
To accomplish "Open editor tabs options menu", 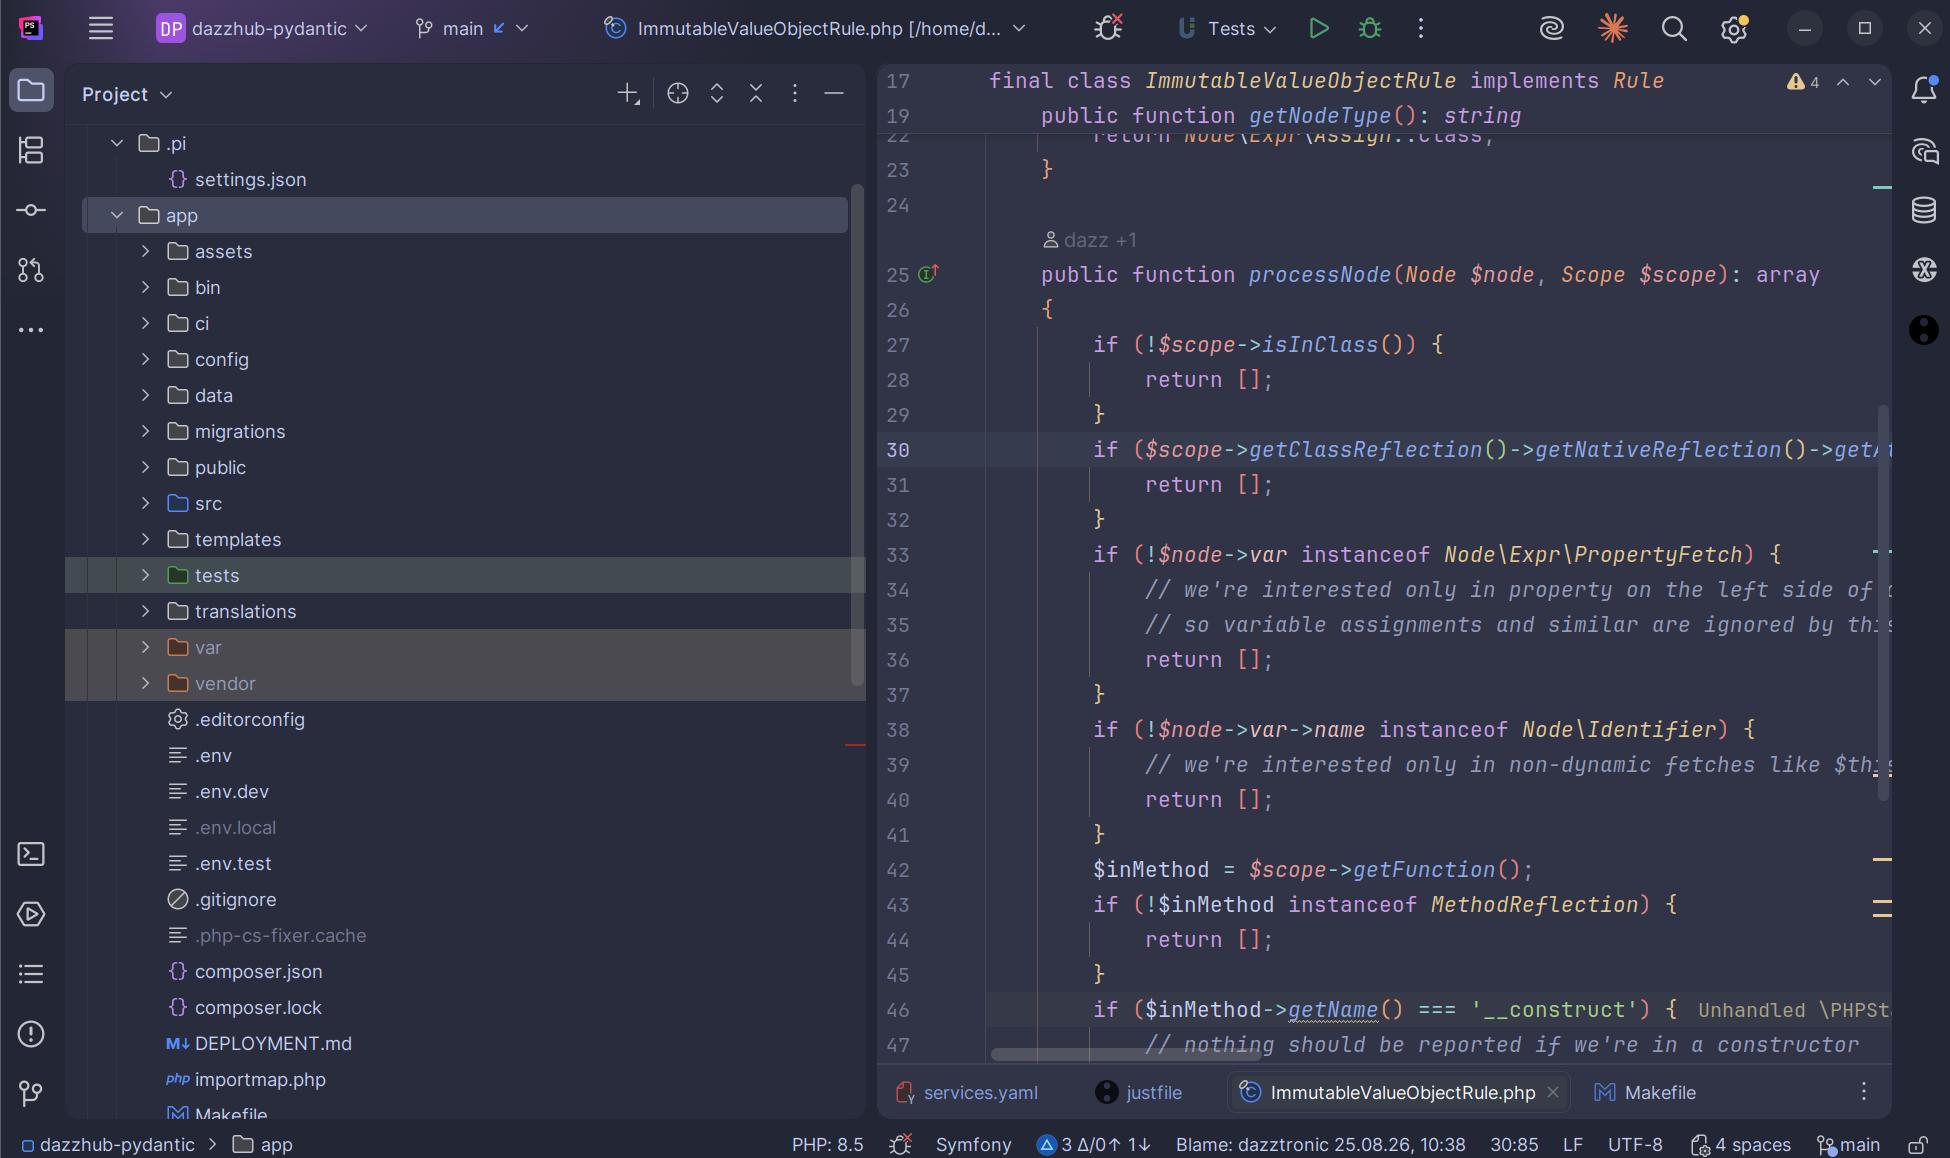I will [1864, 1092].
